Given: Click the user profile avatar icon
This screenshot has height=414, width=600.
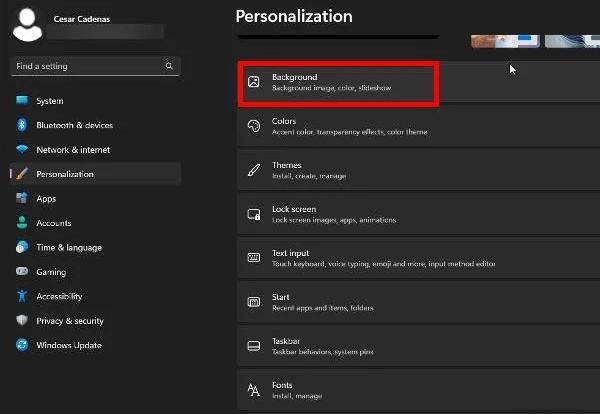Looking at the screenshot, I should [27, 24].
